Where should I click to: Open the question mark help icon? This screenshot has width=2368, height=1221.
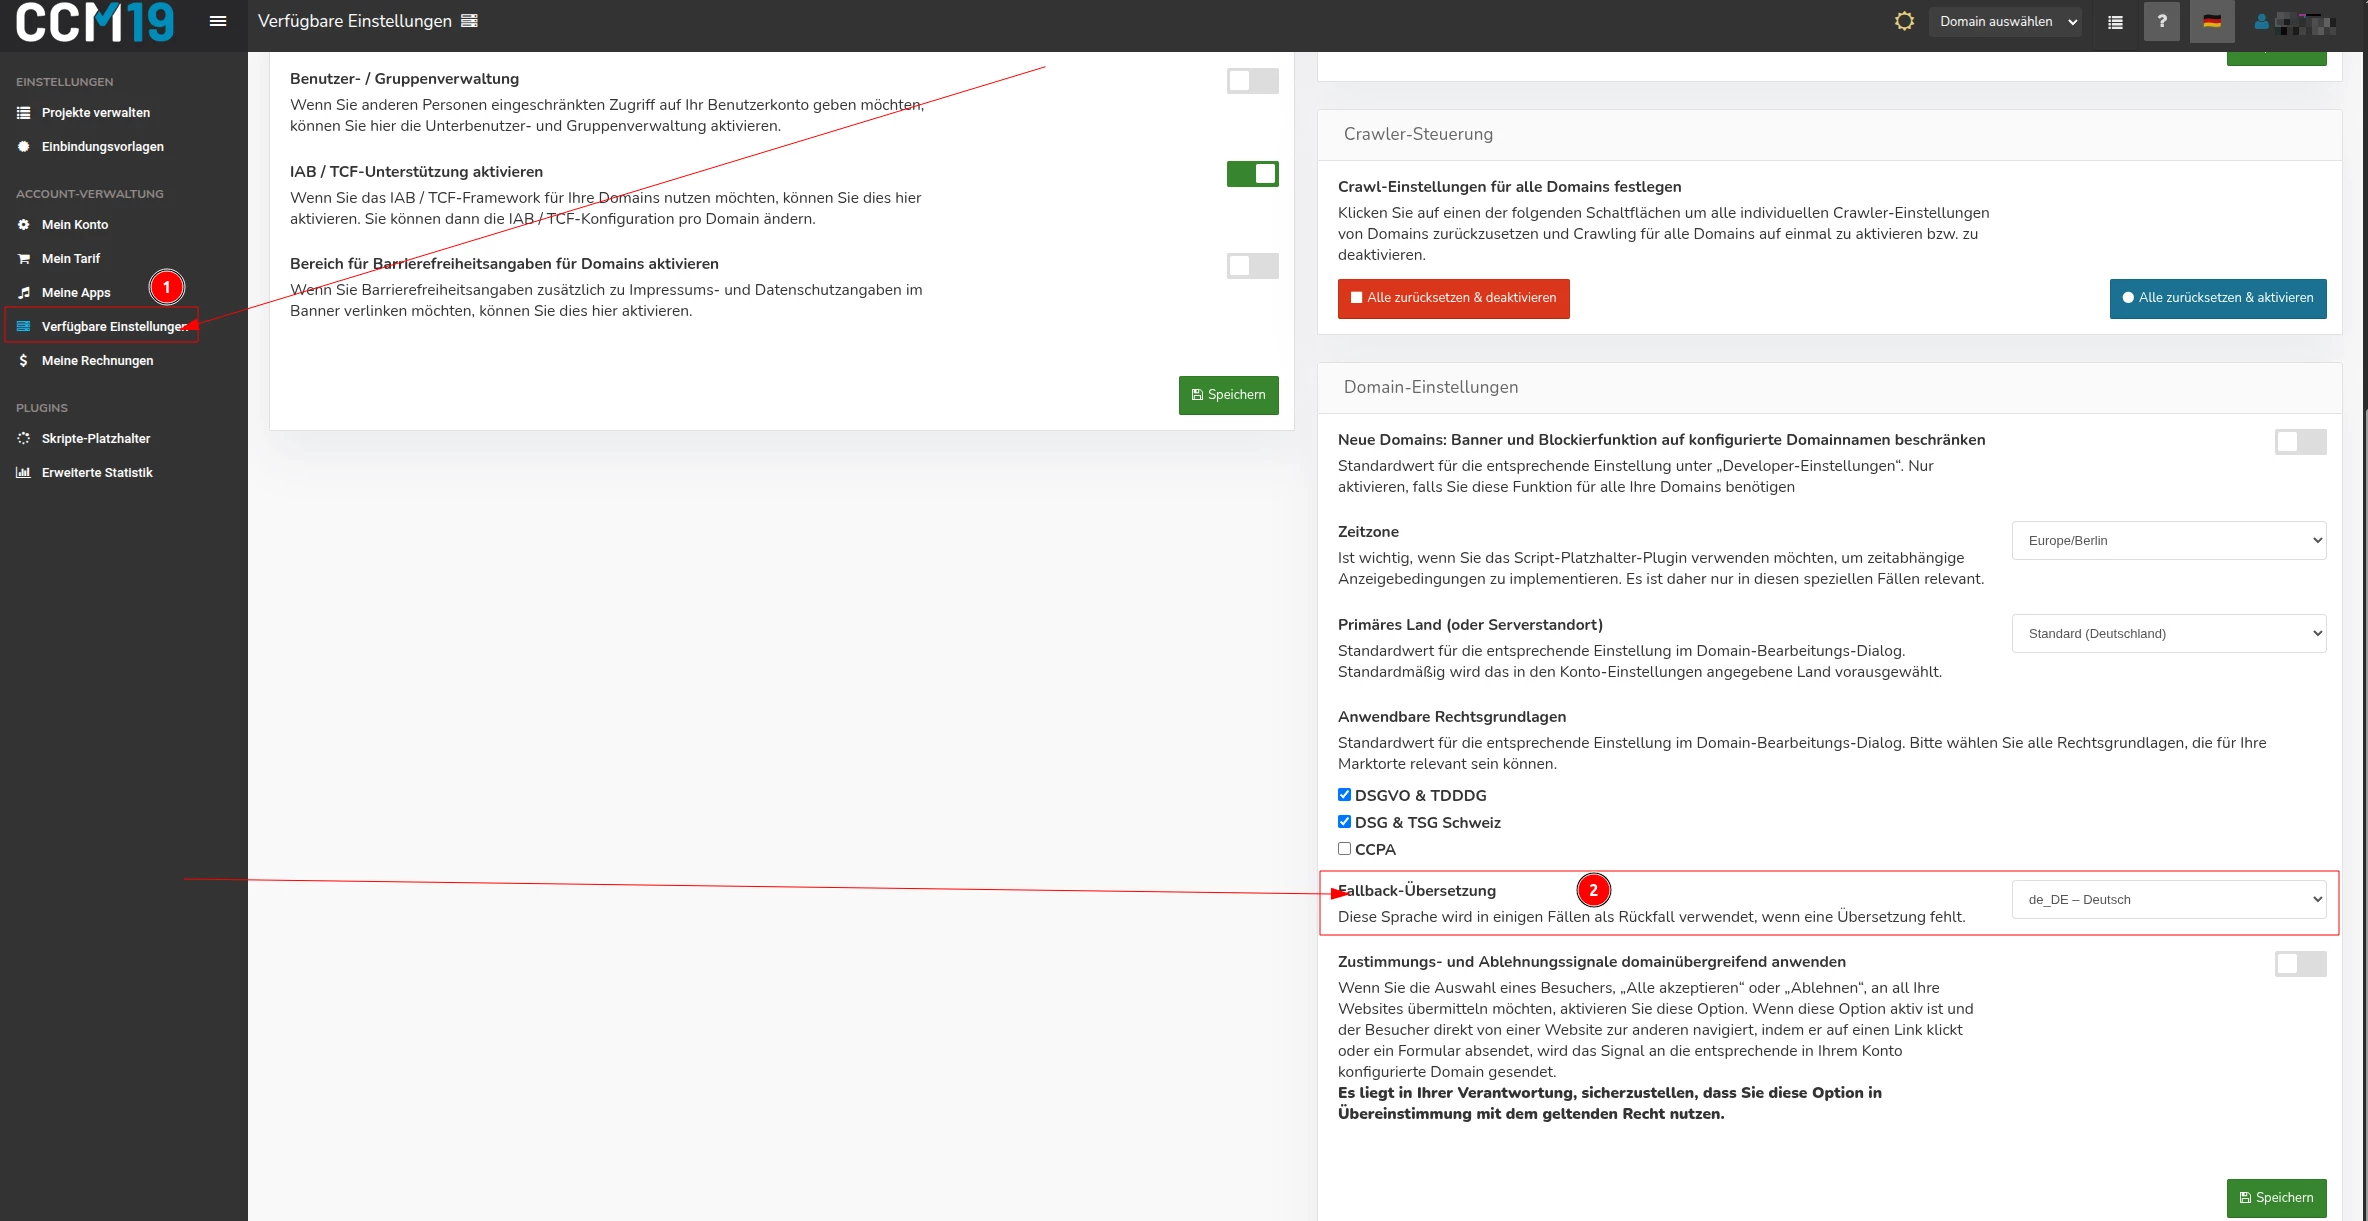point(2161,21)
